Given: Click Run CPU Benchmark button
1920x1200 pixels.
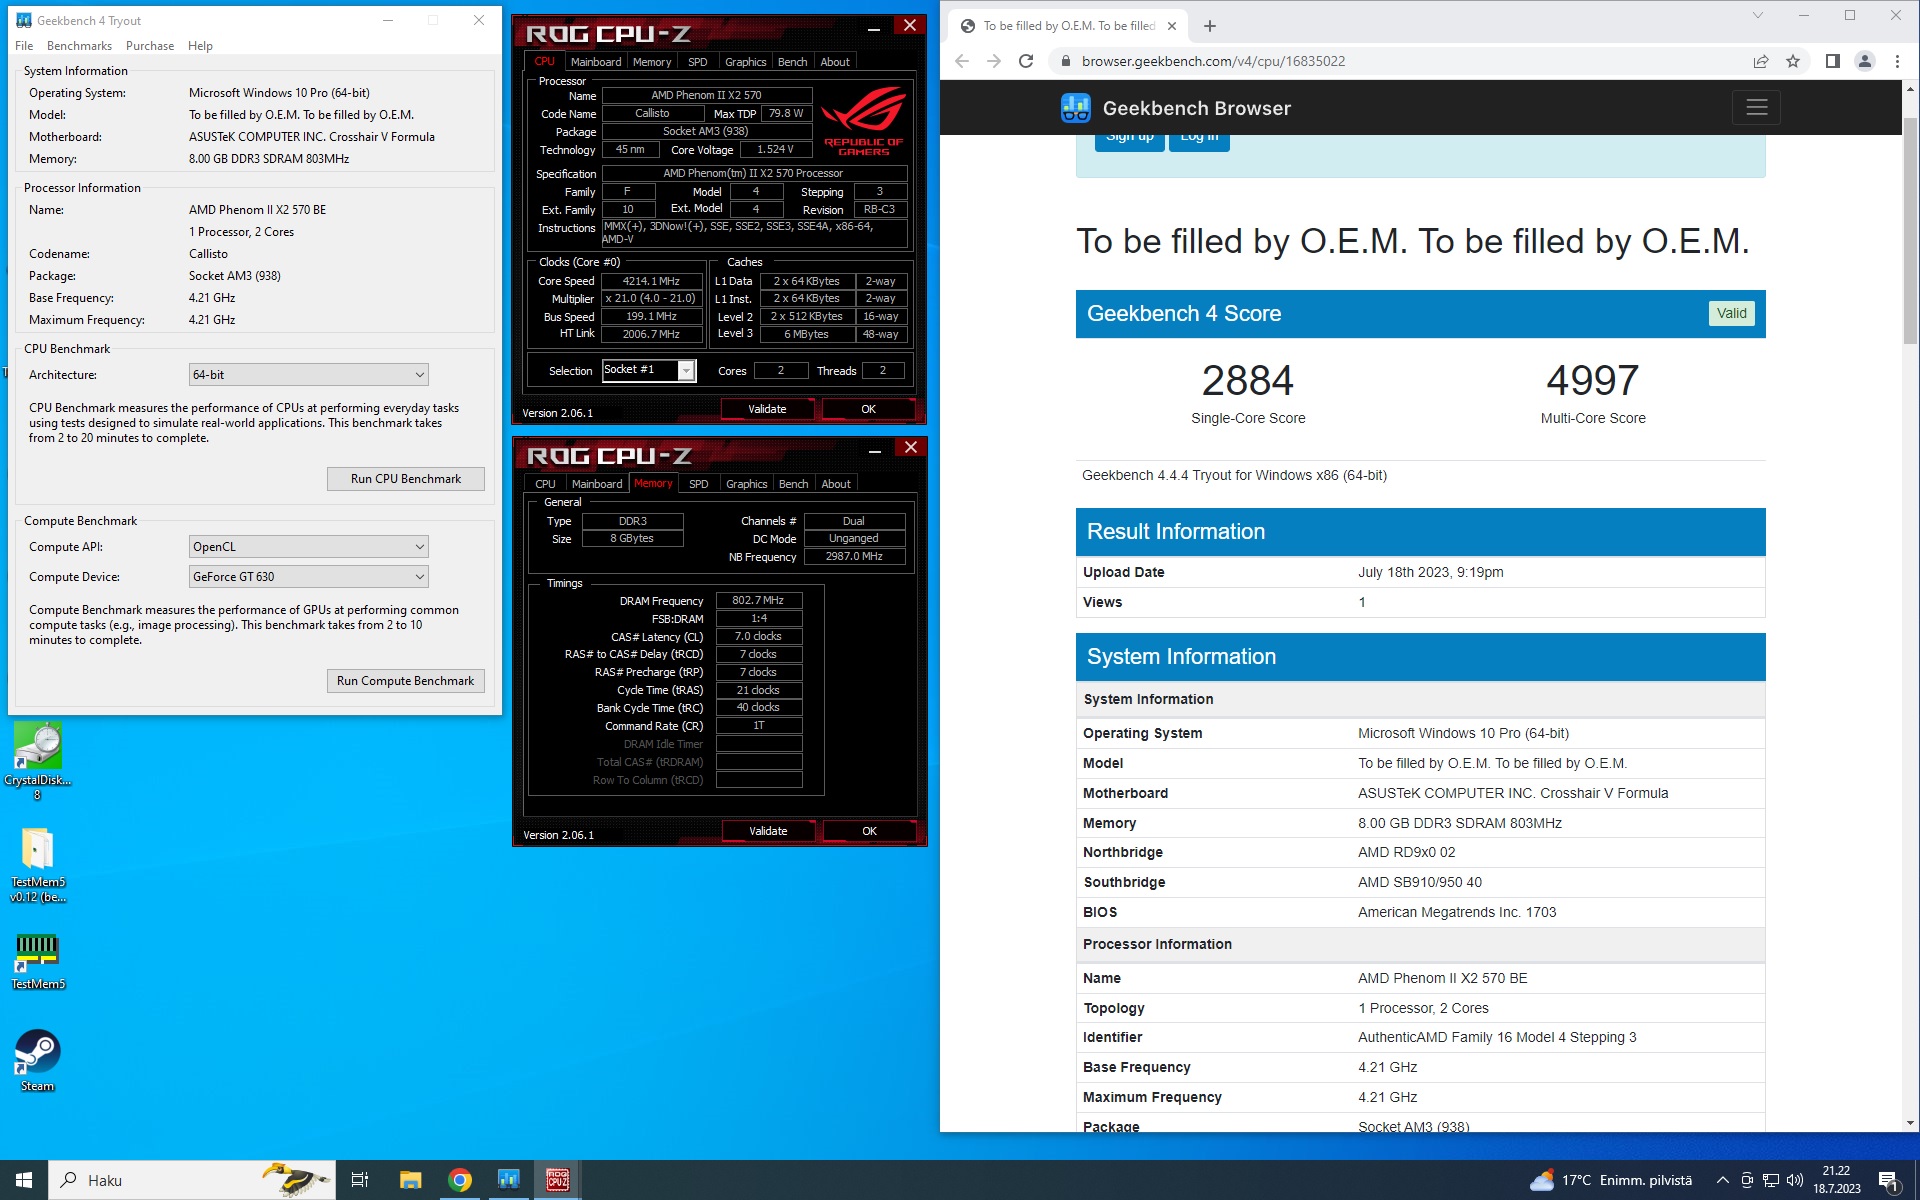Looking at the screenshot, I should click(406, 479).
